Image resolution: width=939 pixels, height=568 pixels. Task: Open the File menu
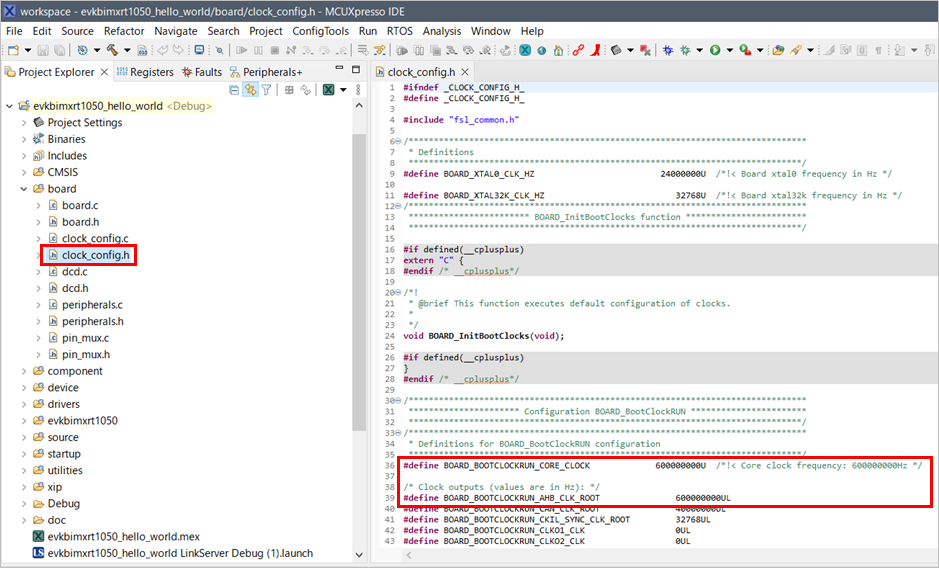pos(14,31)
